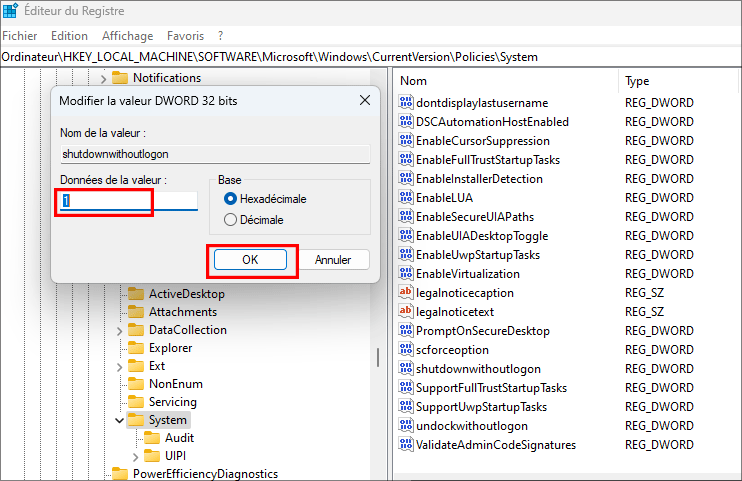Image resolution: width=742 pixels, height=481 pixels.
Task: Click the icon next to shutdownwithoutlogon entry
Action: (x=406, y=369)
